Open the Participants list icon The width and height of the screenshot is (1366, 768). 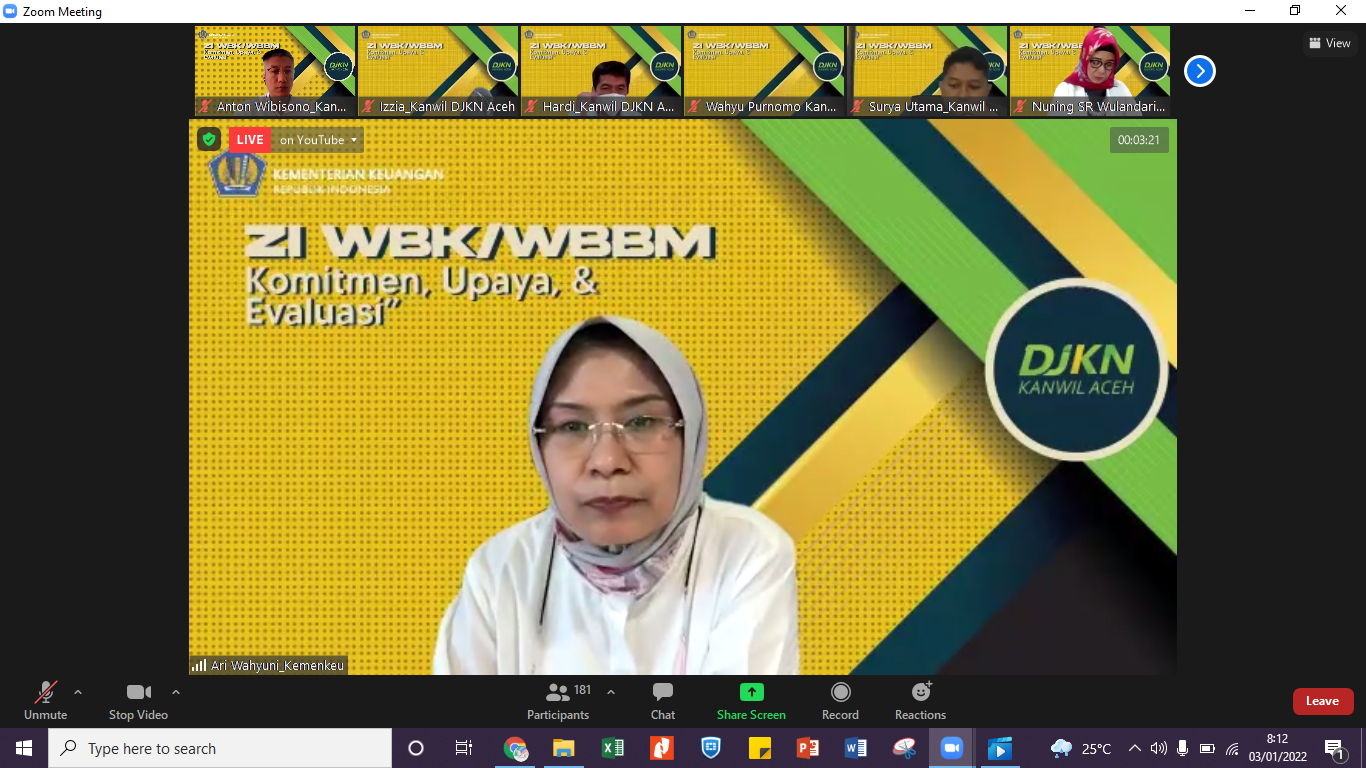[x=559, y=693]
